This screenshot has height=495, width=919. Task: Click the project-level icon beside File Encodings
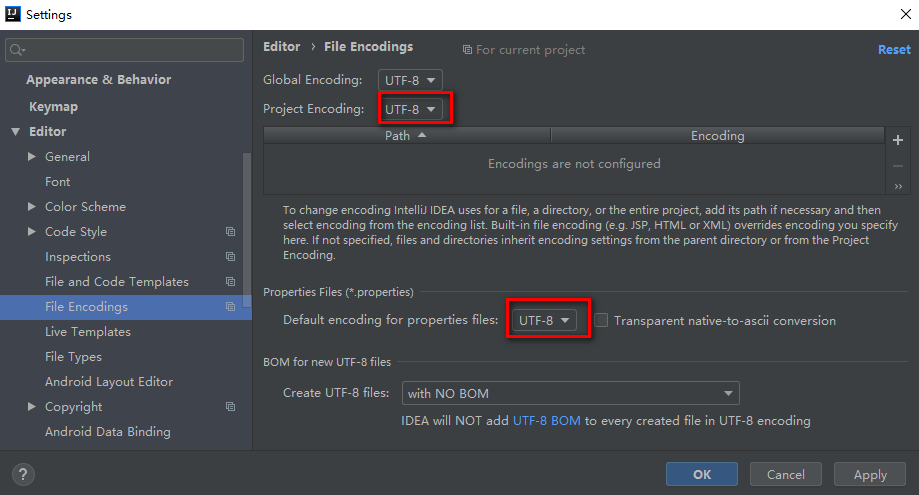(231, 307)
